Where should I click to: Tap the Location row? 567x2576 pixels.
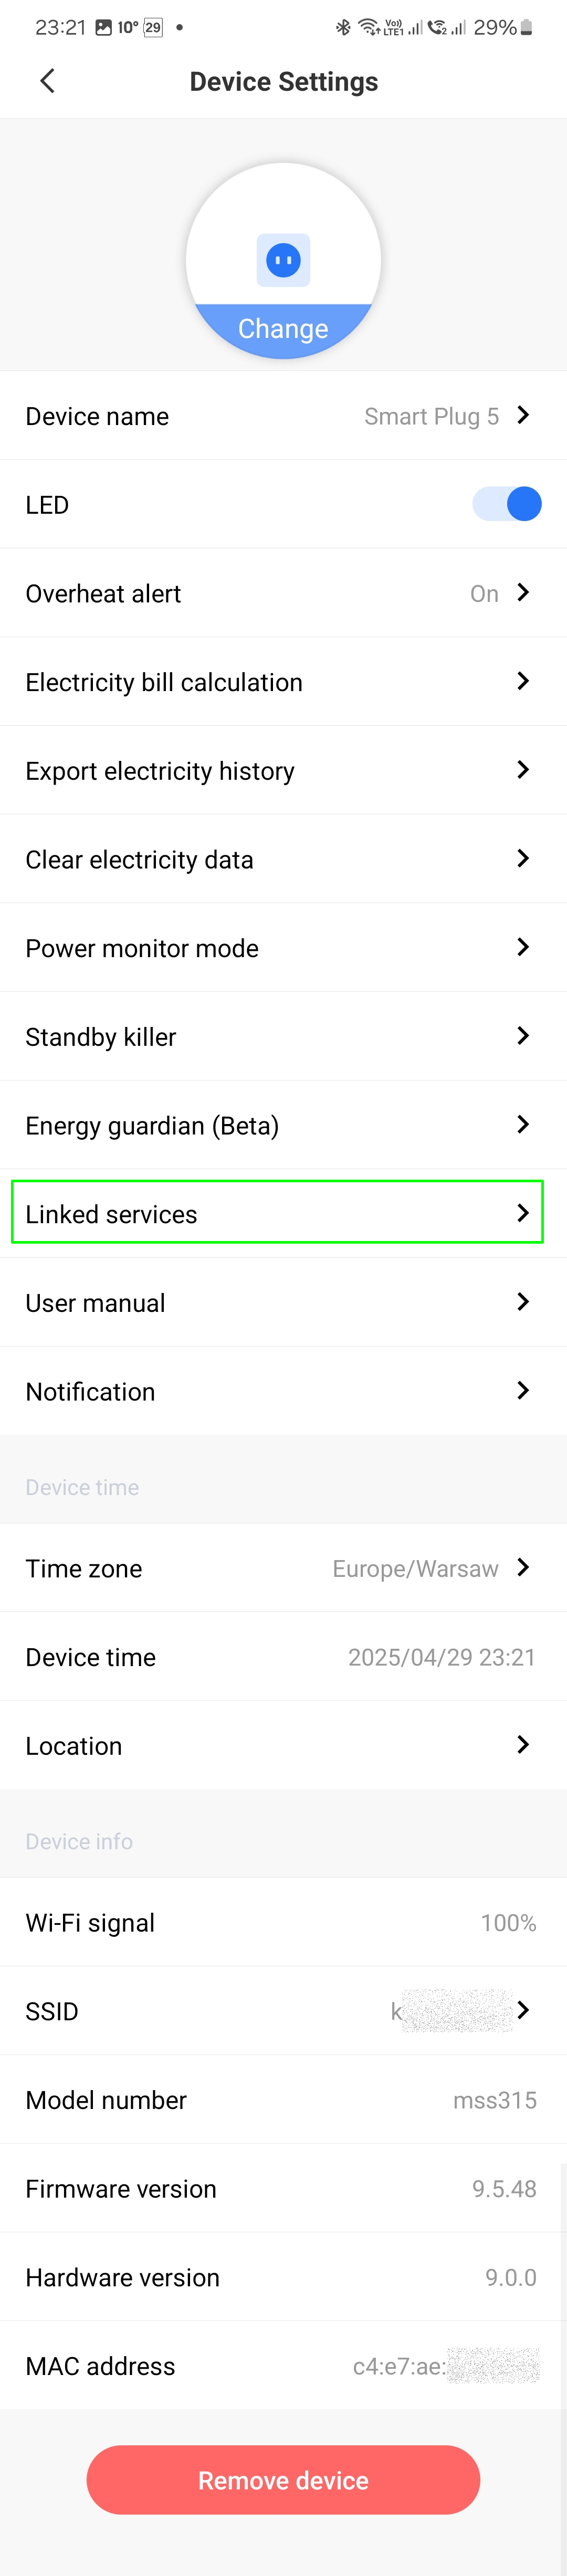pyautogui.click(x=283, y=1745)
